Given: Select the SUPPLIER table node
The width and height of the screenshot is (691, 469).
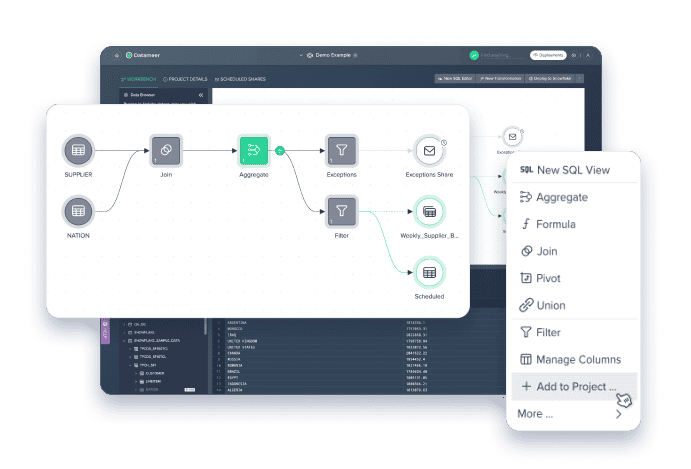Looking at the screenshot, I should tap(78, 150).
